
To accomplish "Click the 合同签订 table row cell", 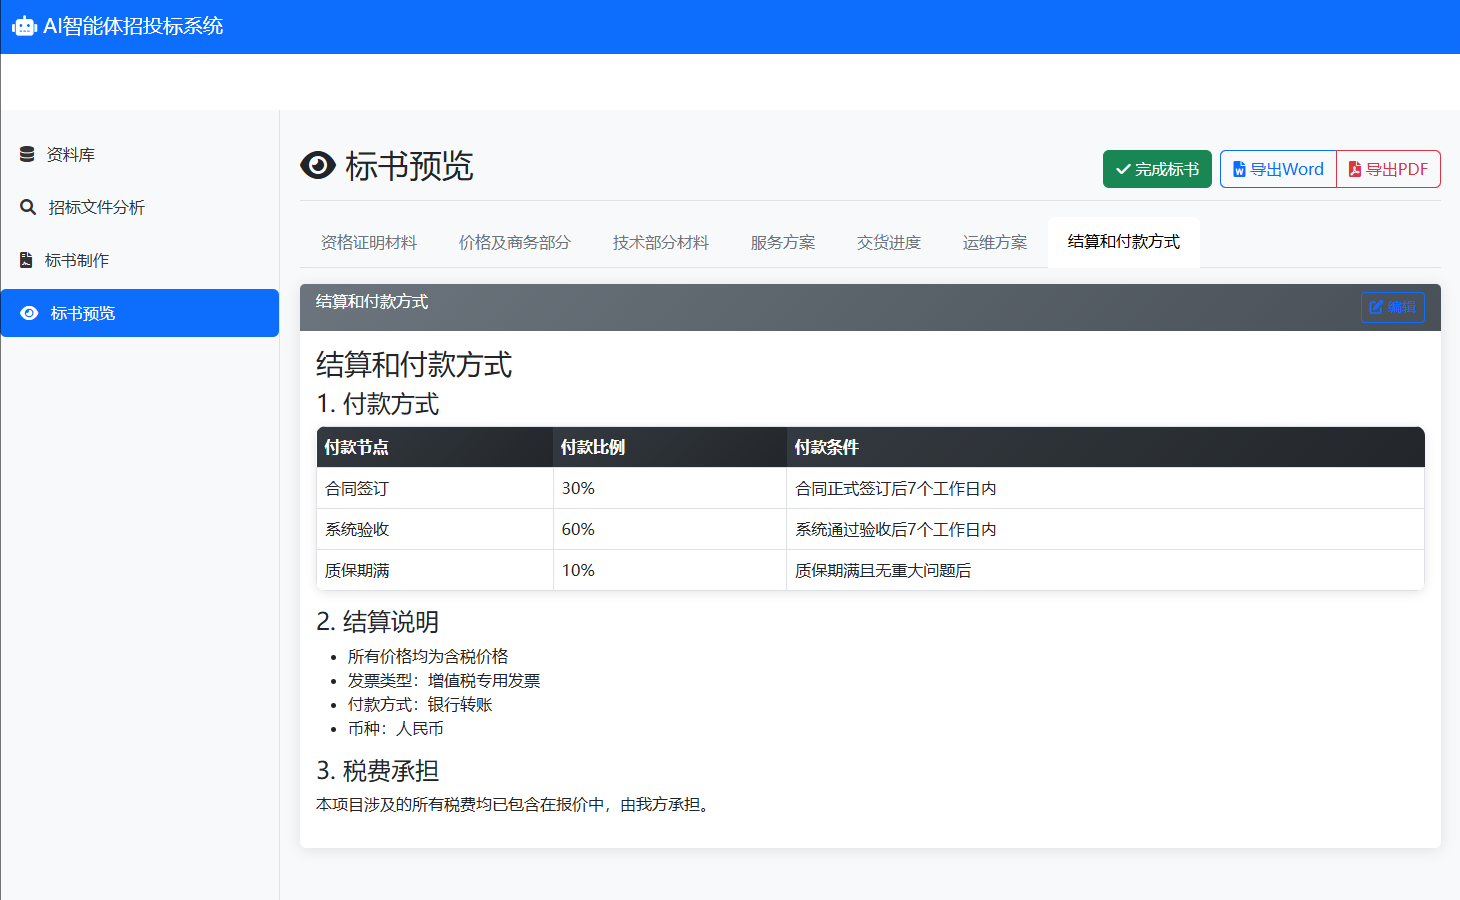I will coord(357,488).
